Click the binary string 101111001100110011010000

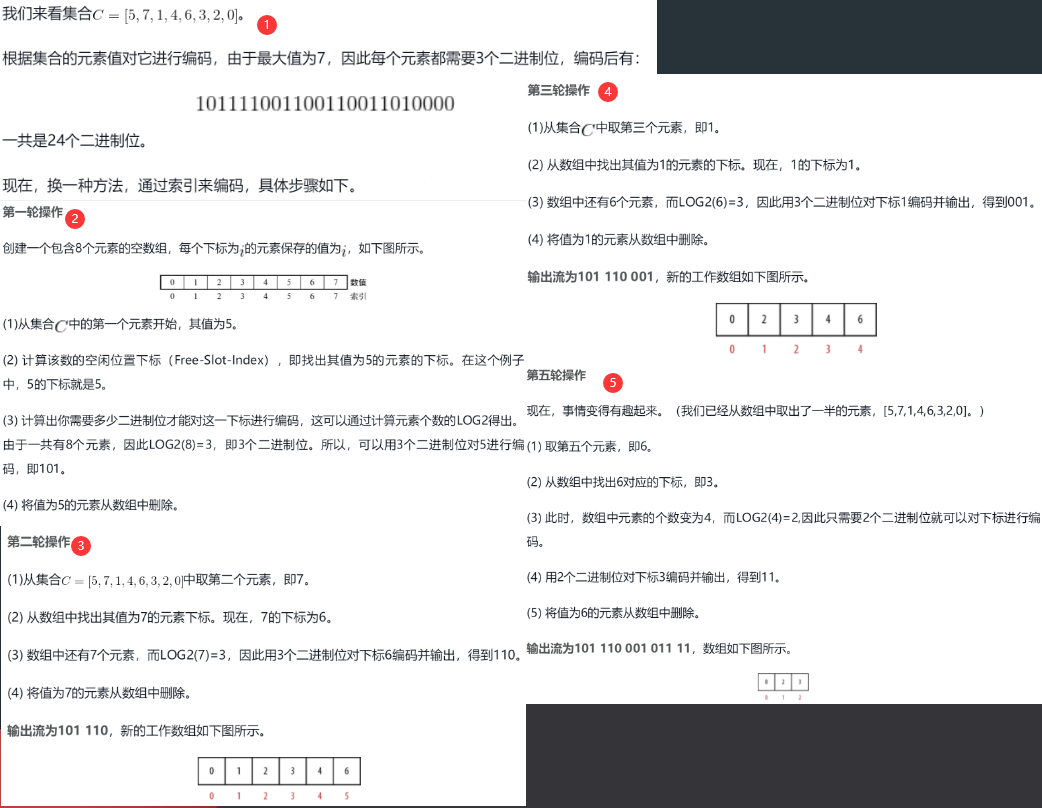coord(325,104)
